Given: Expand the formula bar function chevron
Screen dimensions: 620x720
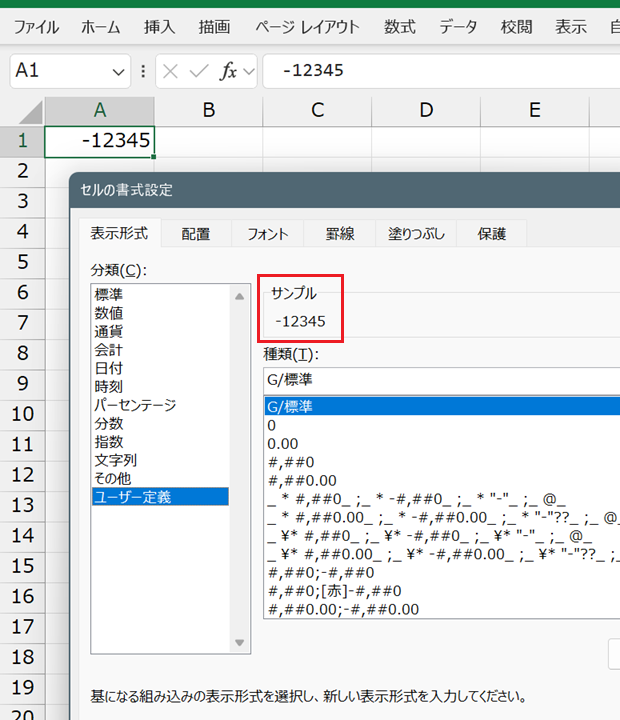Looking at the screenshot, I should pyautogui.click(x=248, y=71).
